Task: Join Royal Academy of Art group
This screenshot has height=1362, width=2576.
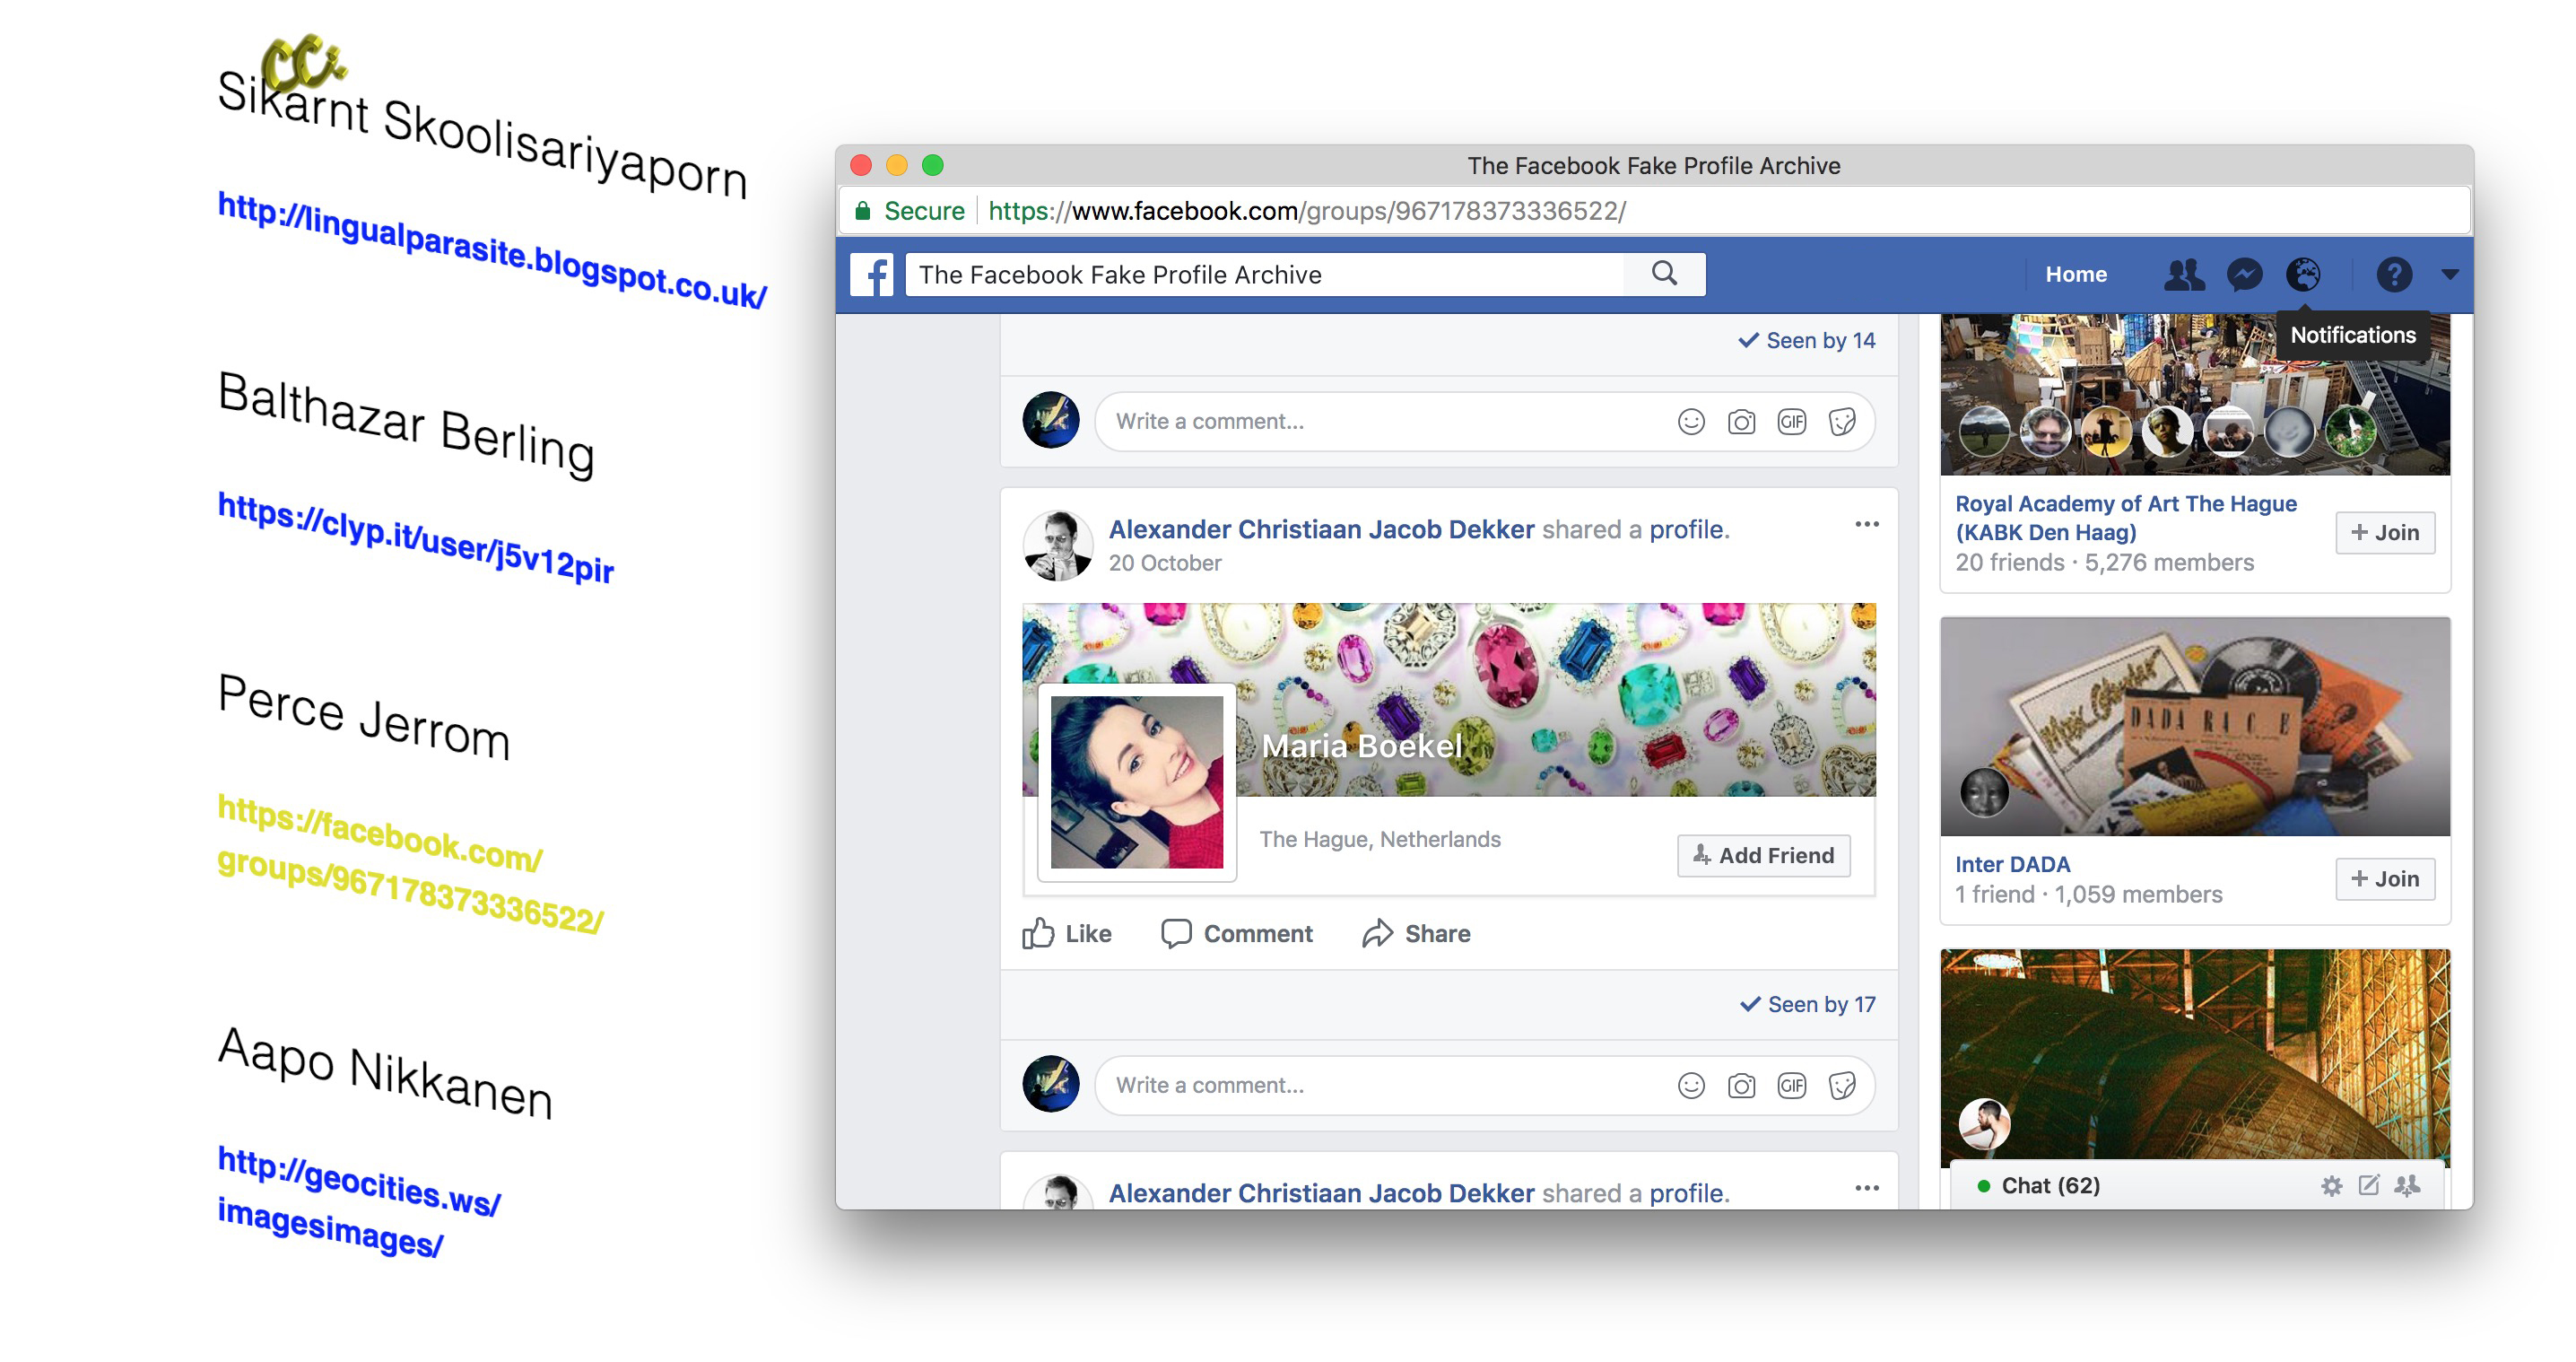Action: pos(2384,533)
